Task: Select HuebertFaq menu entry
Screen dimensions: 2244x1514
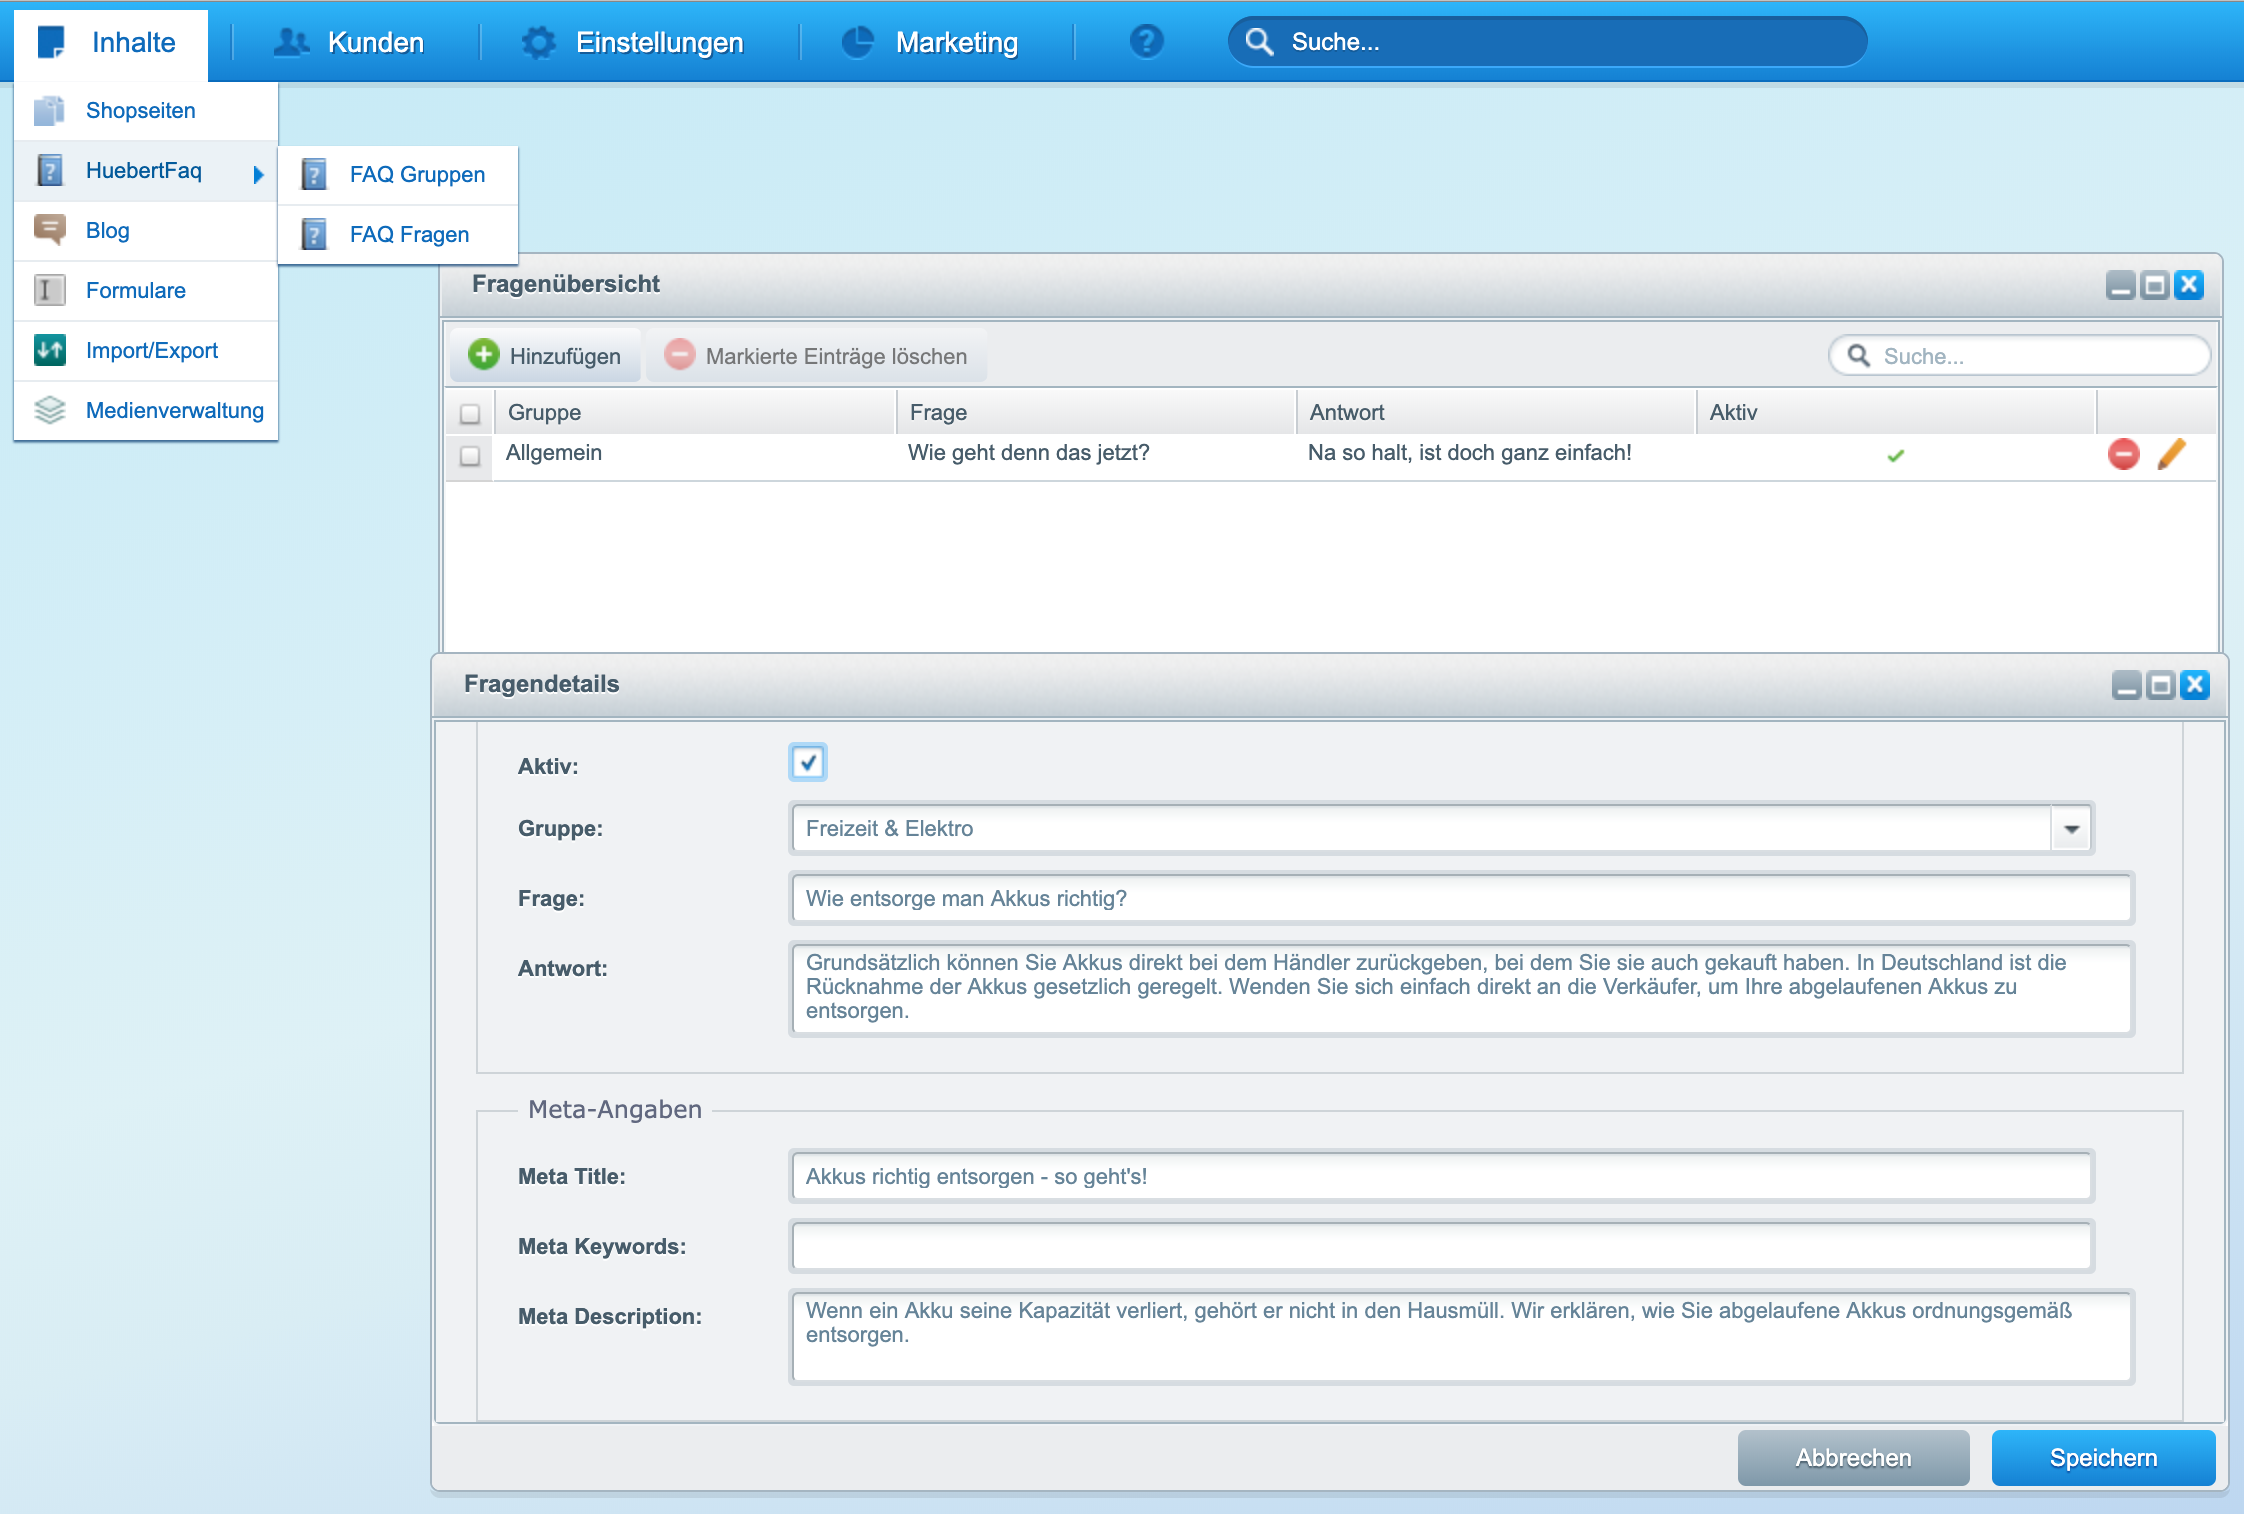Action: (x=146, y=171)
